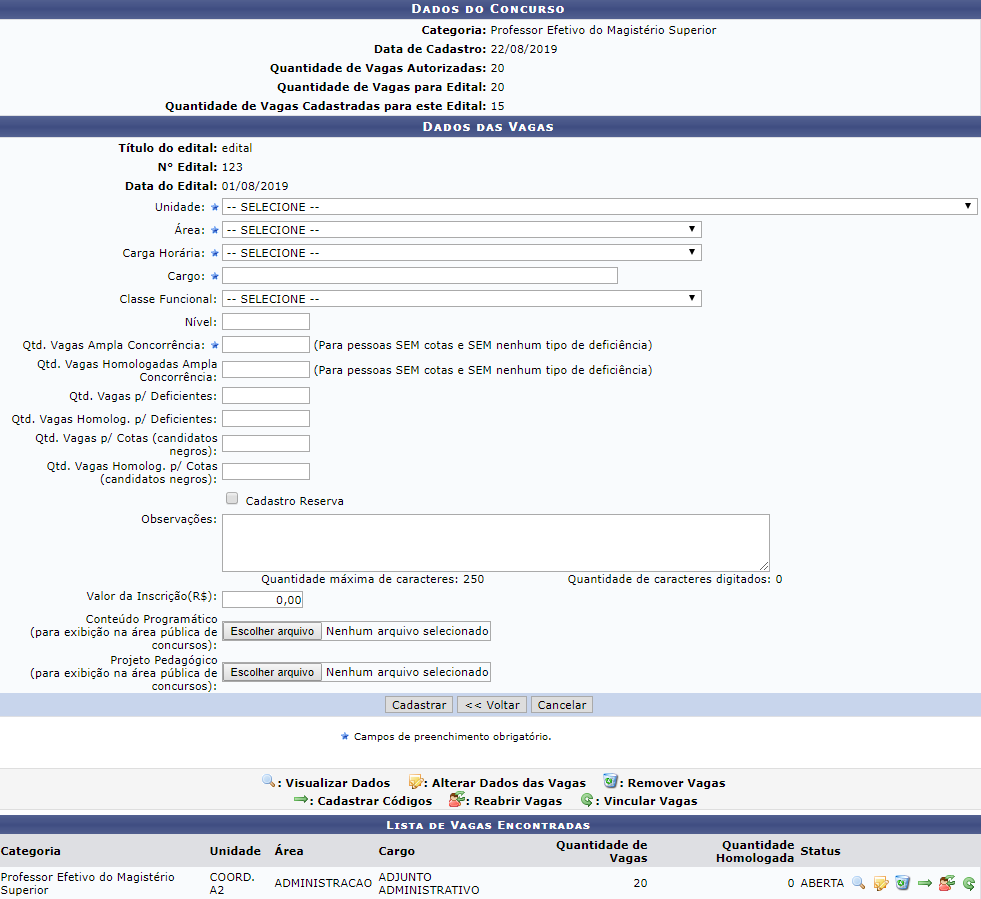The width and height of the screenshot is (981, 899).
Task: Choose file for Conteúdo Programático
Action: pos(272,631)
